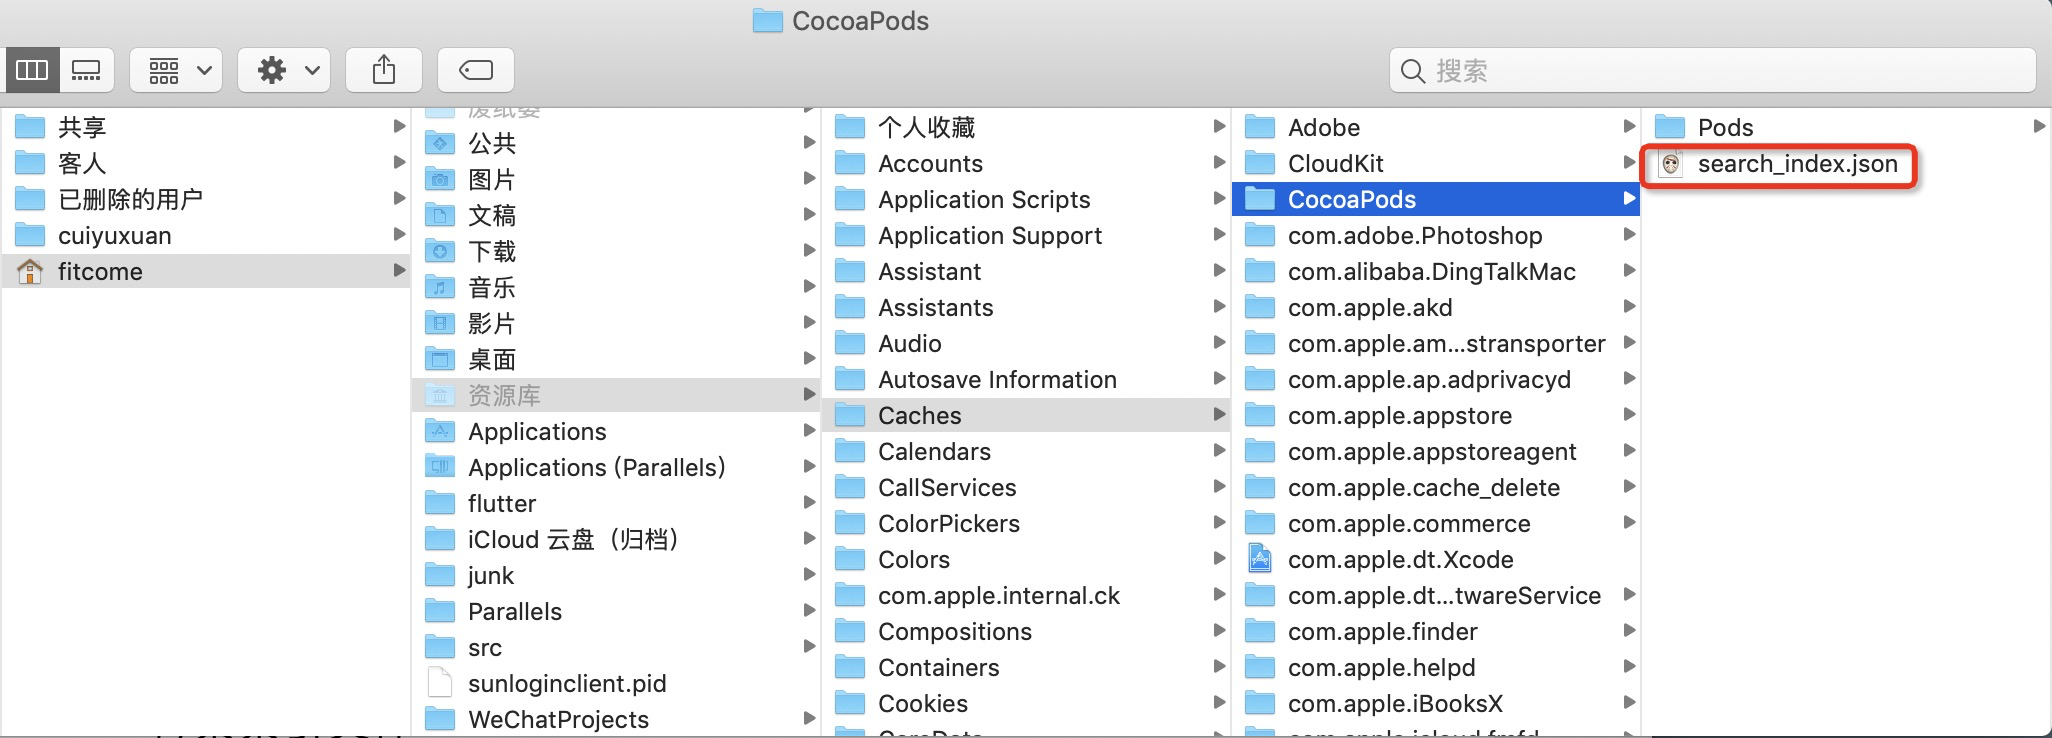Viewport: 2052px width, 738px height.
Task: Switch to gallery view mode
Action: tap(87, 70)
